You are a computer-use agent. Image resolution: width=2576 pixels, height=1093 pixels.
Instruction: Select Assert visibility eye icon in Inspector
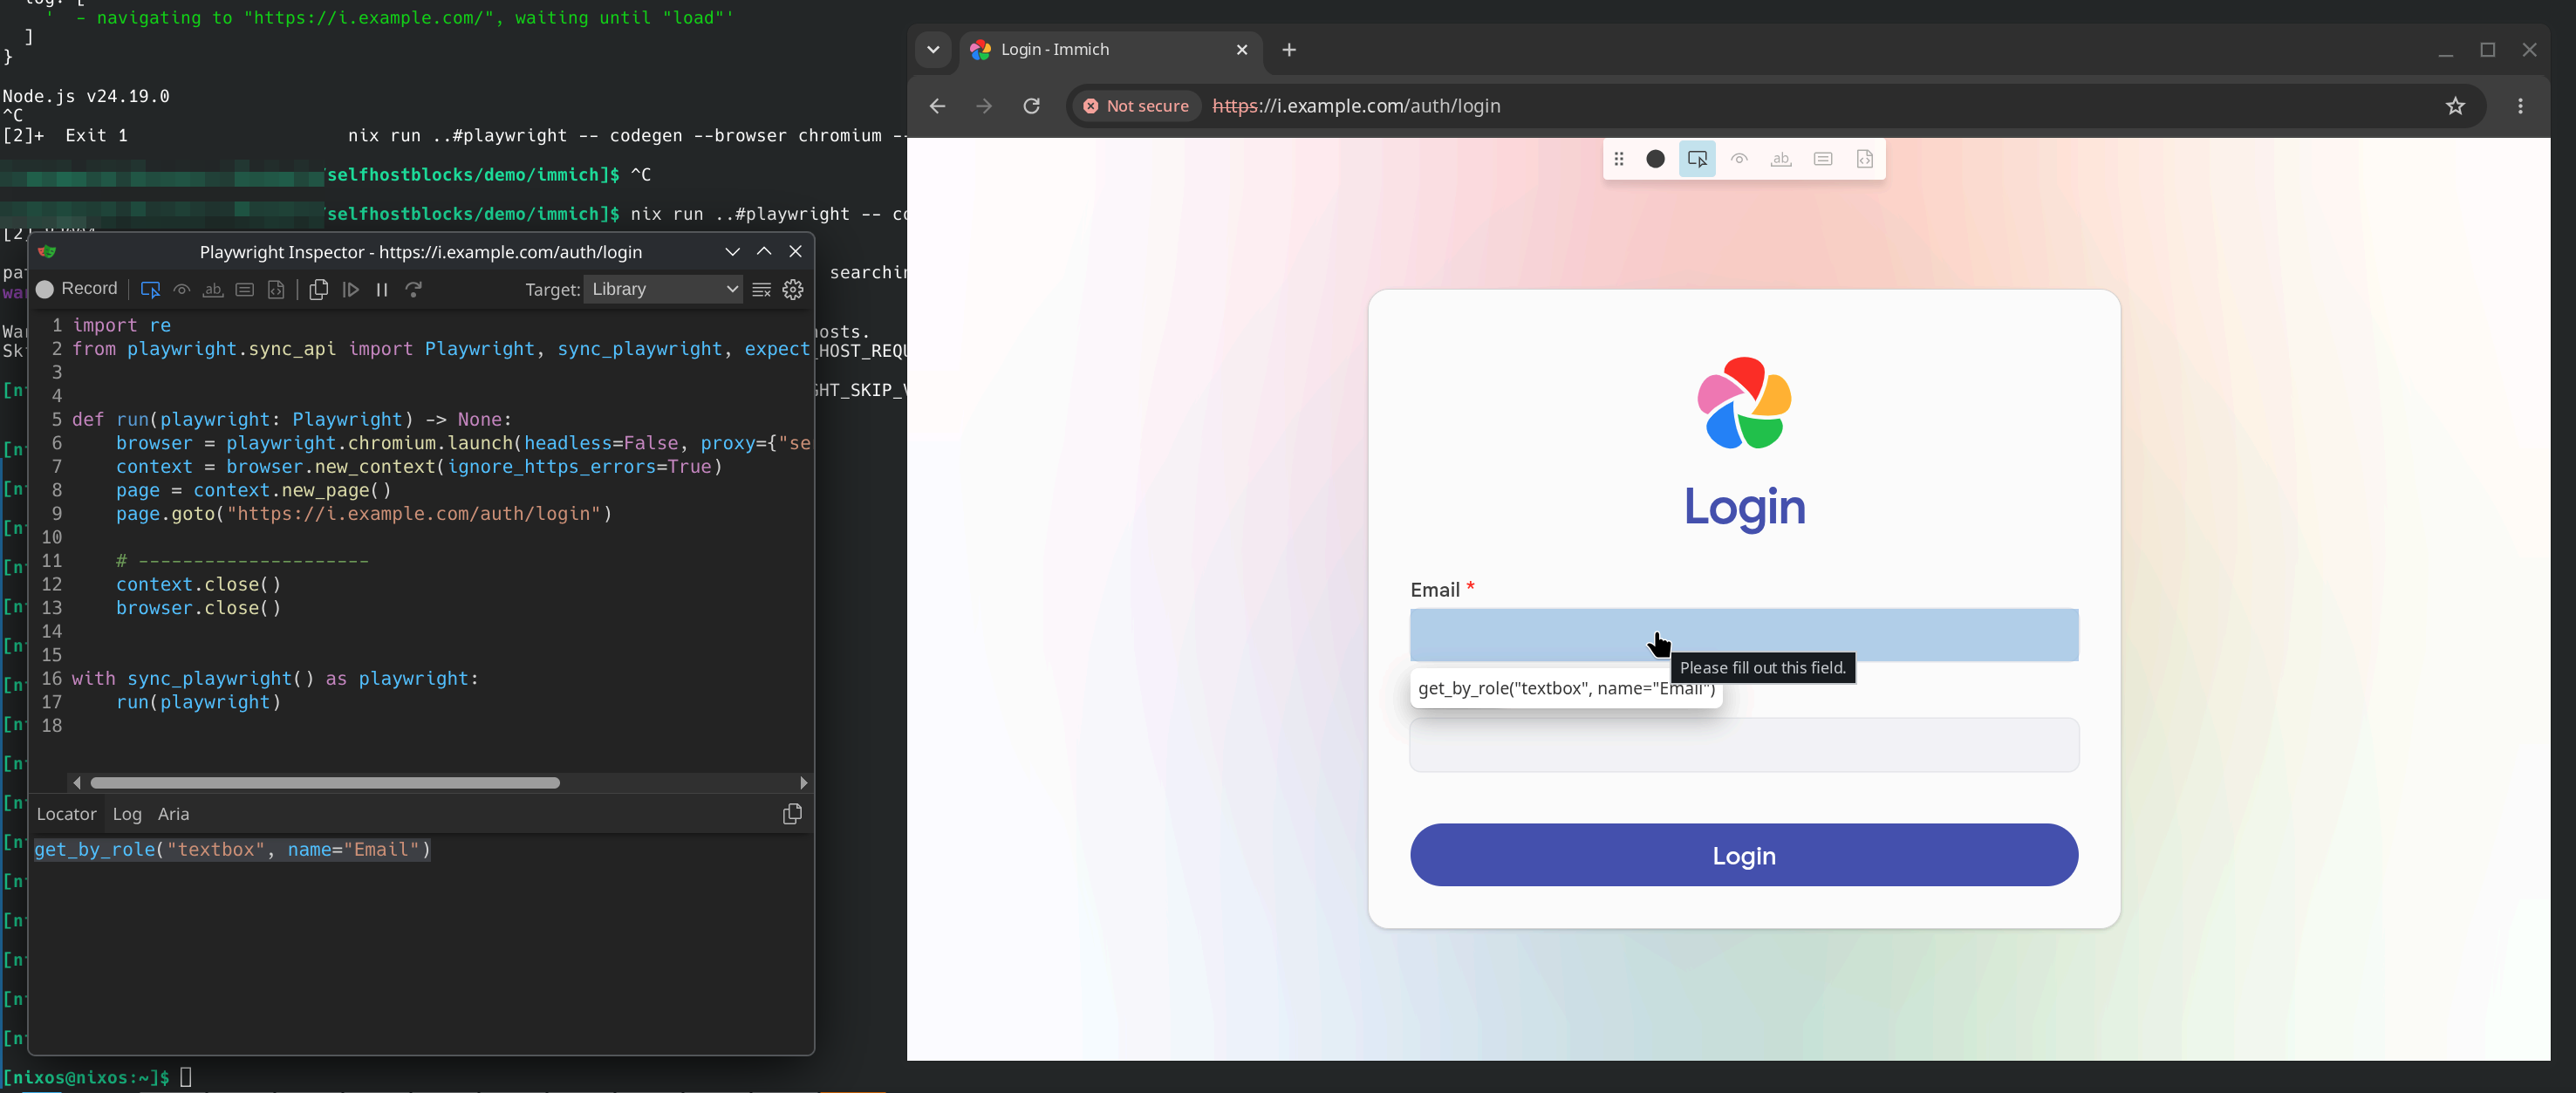[182, 289]
